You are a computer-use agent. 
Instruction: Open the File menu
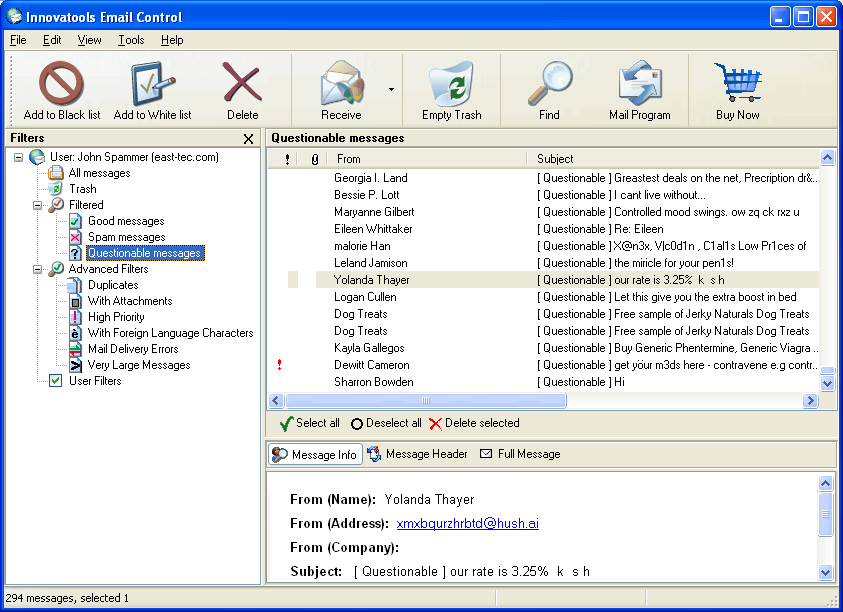tap(18, 40)
